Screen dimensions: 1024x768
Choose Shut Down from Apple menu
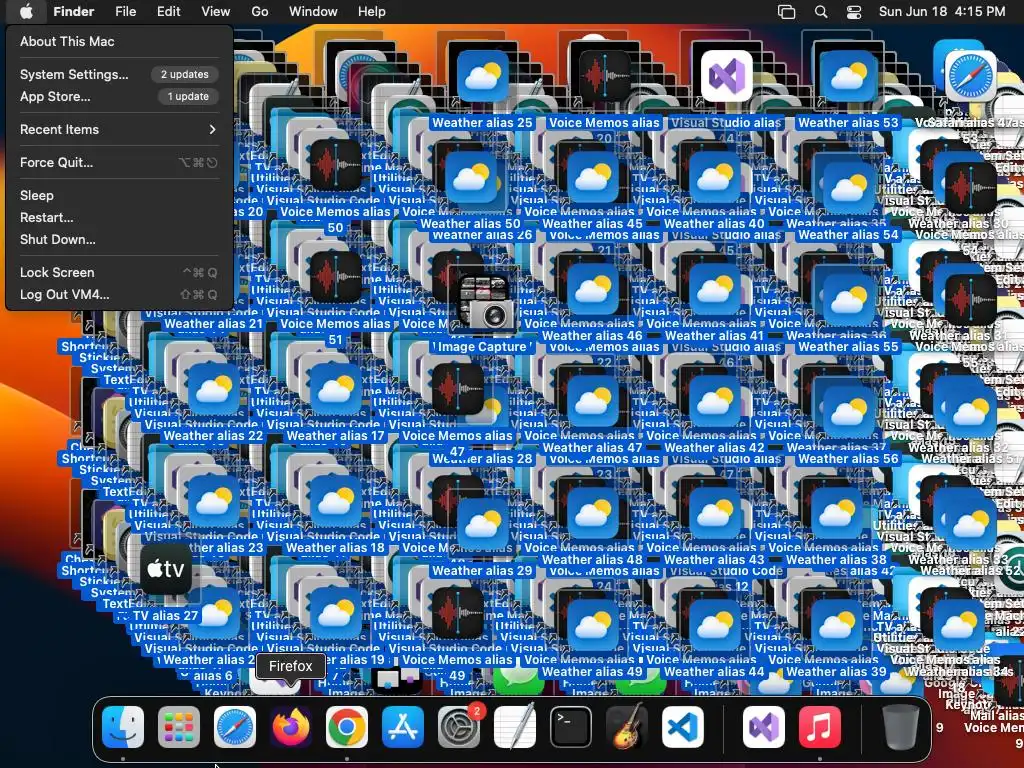(x=118, y=240)
